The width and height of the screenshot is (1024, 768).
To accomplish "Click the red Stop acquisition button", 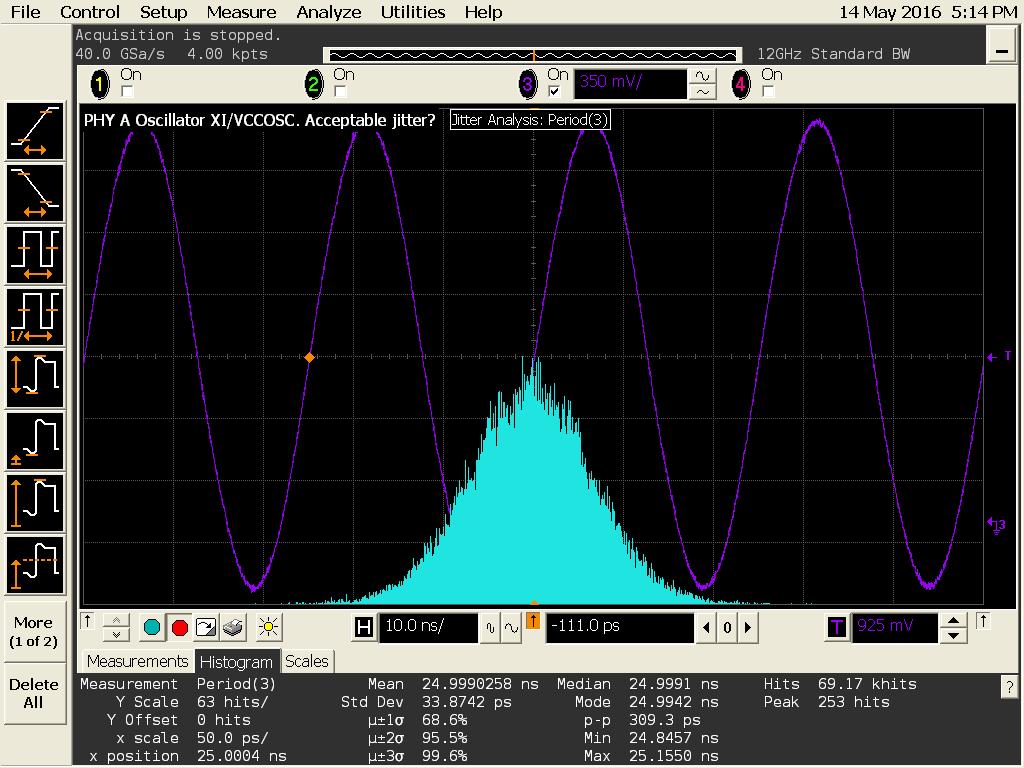I will tap(180, 628).
